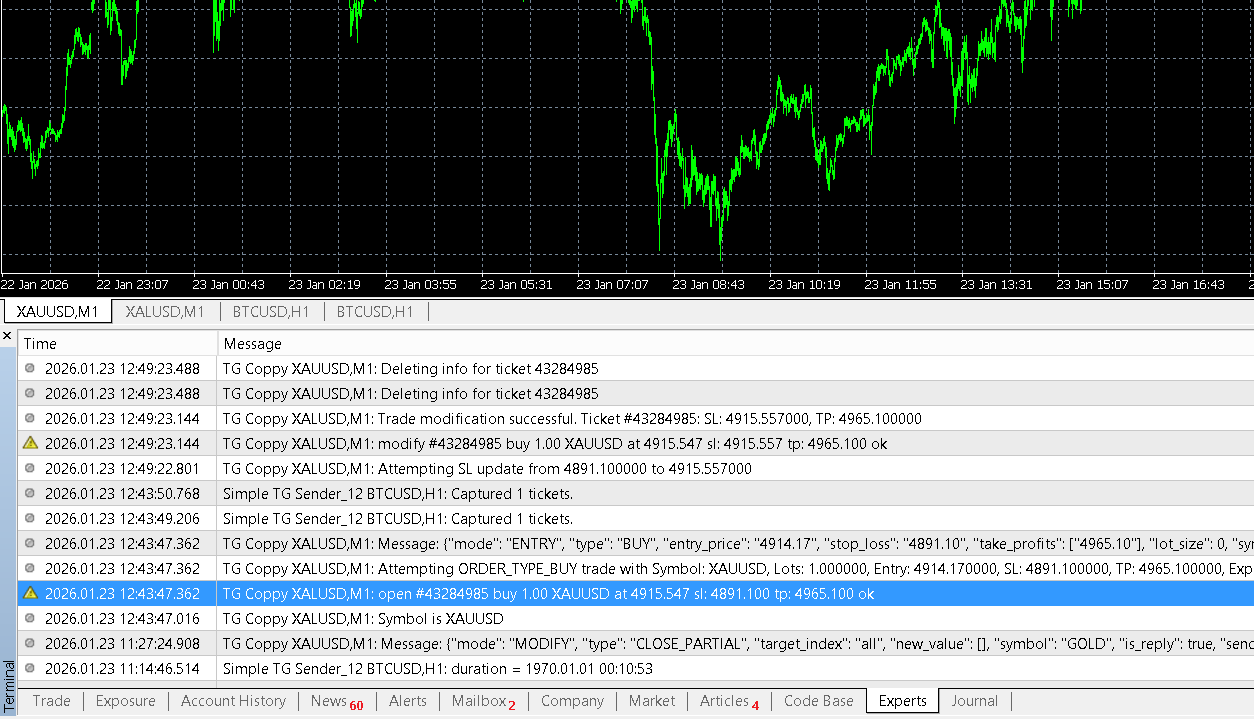Select the message with "mode": "MODIFY" CLOSE_PARTIAL
1254x719 pixels.
click(738, 643)
